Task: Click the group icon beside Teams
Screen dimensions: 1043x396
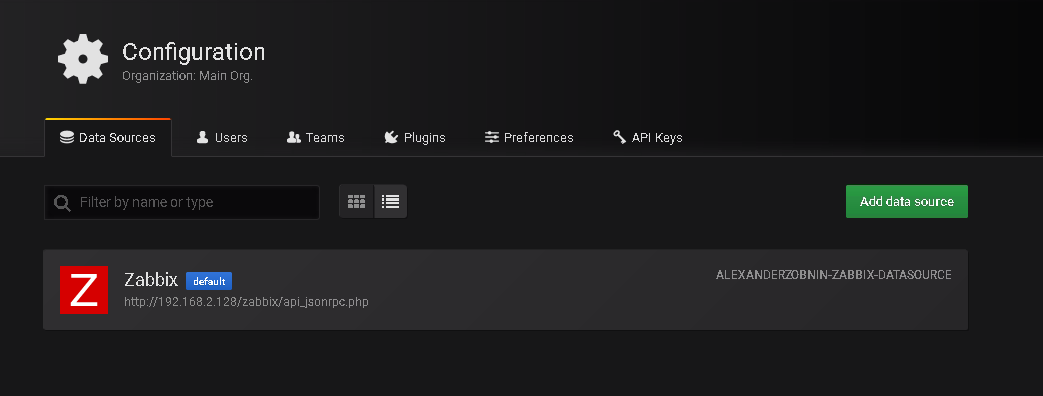Action: pos(293,137)
